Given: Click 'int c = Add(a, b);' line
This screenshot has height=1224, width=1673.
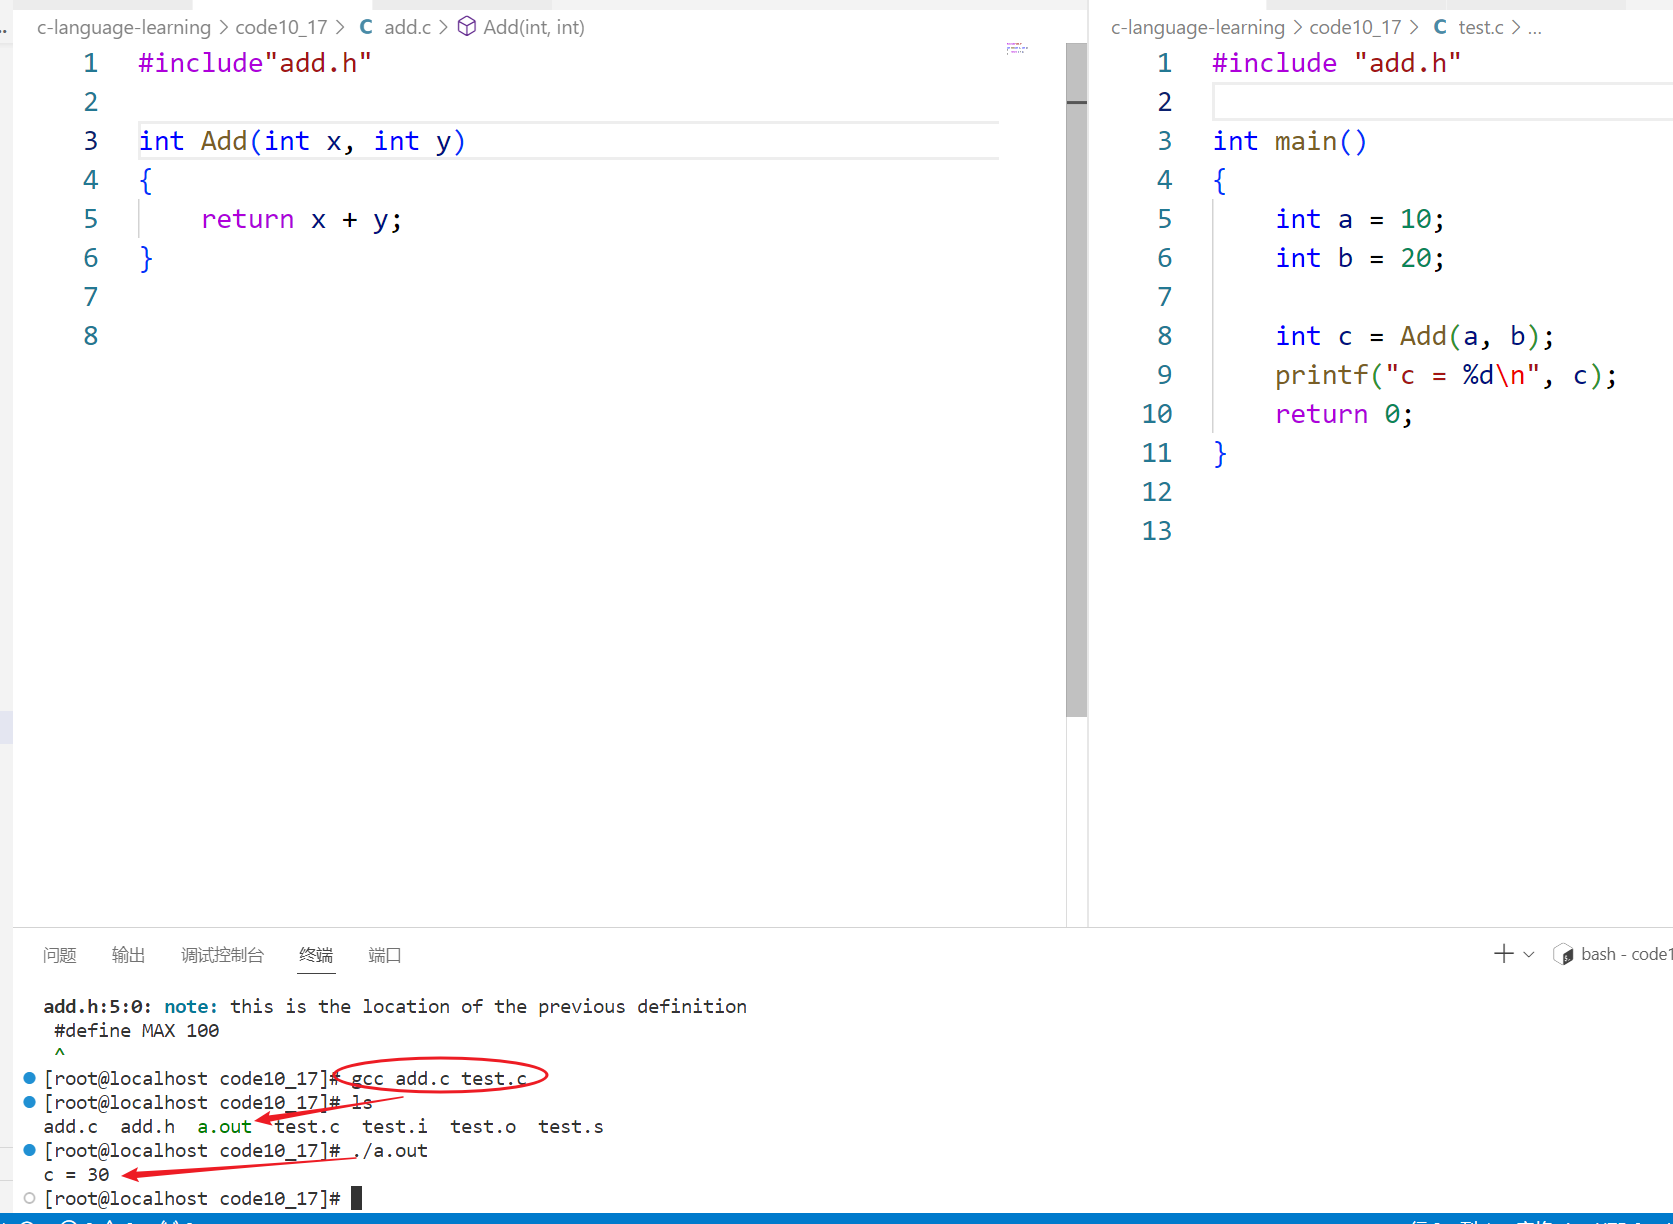Looking at the screenshot, I should (1415, 336).
